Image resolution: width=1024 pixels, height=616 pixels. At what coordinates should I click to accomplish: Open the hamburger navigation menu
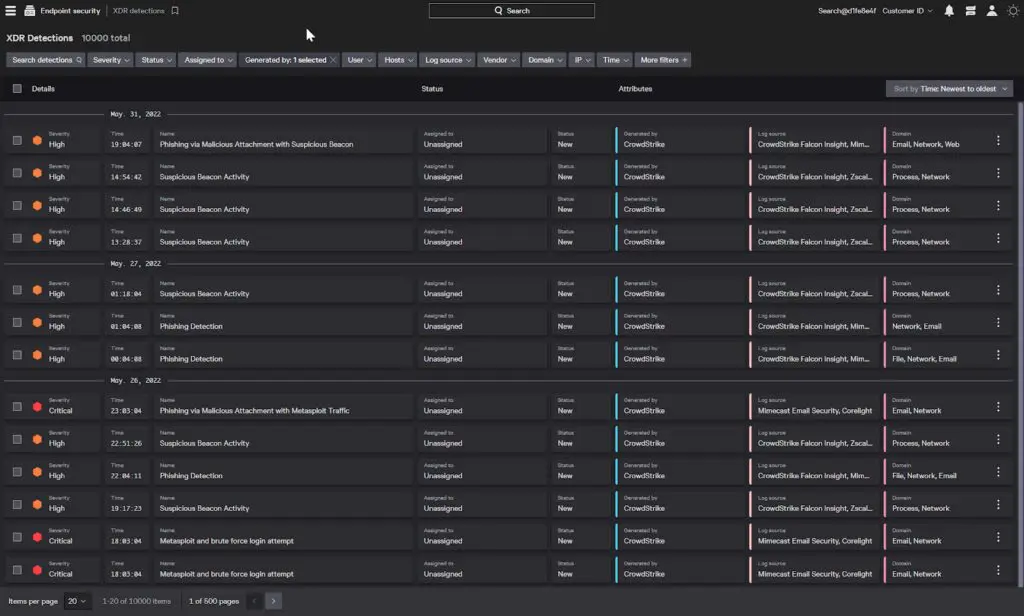click(10, 10)
